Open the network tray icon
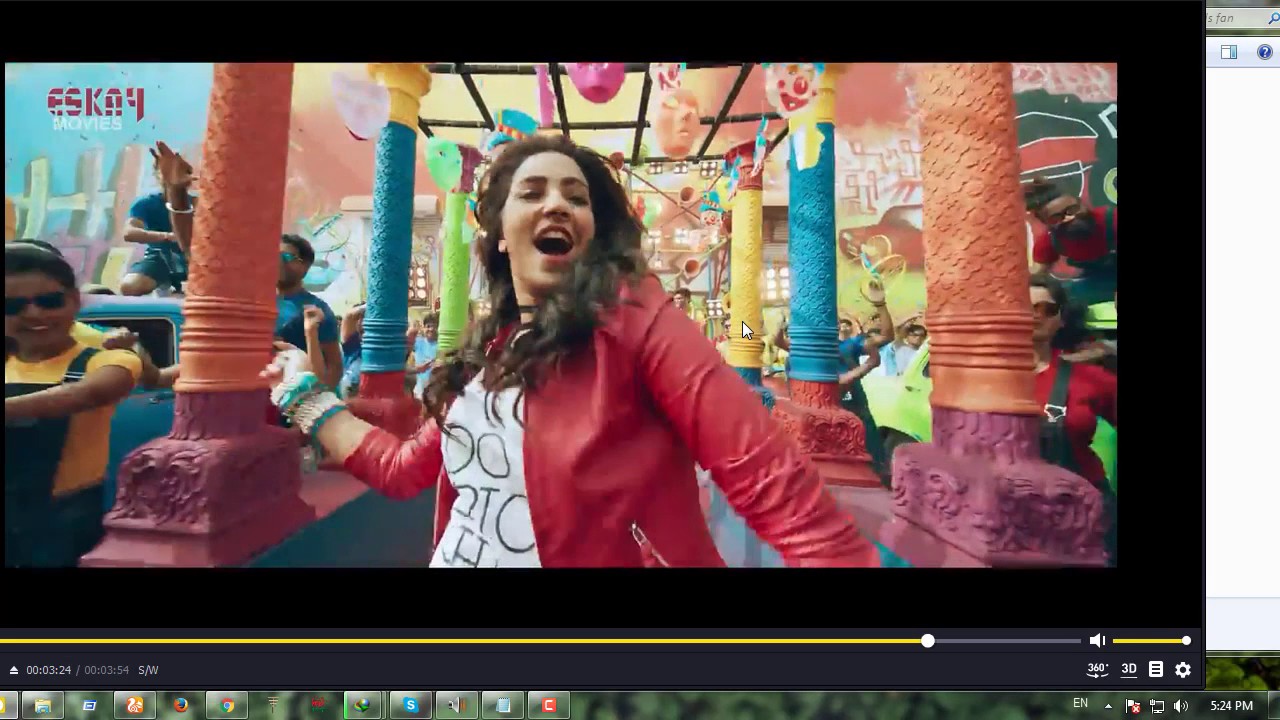The height and width of the screenshot is (720, 1280). tap(1157, 706)
